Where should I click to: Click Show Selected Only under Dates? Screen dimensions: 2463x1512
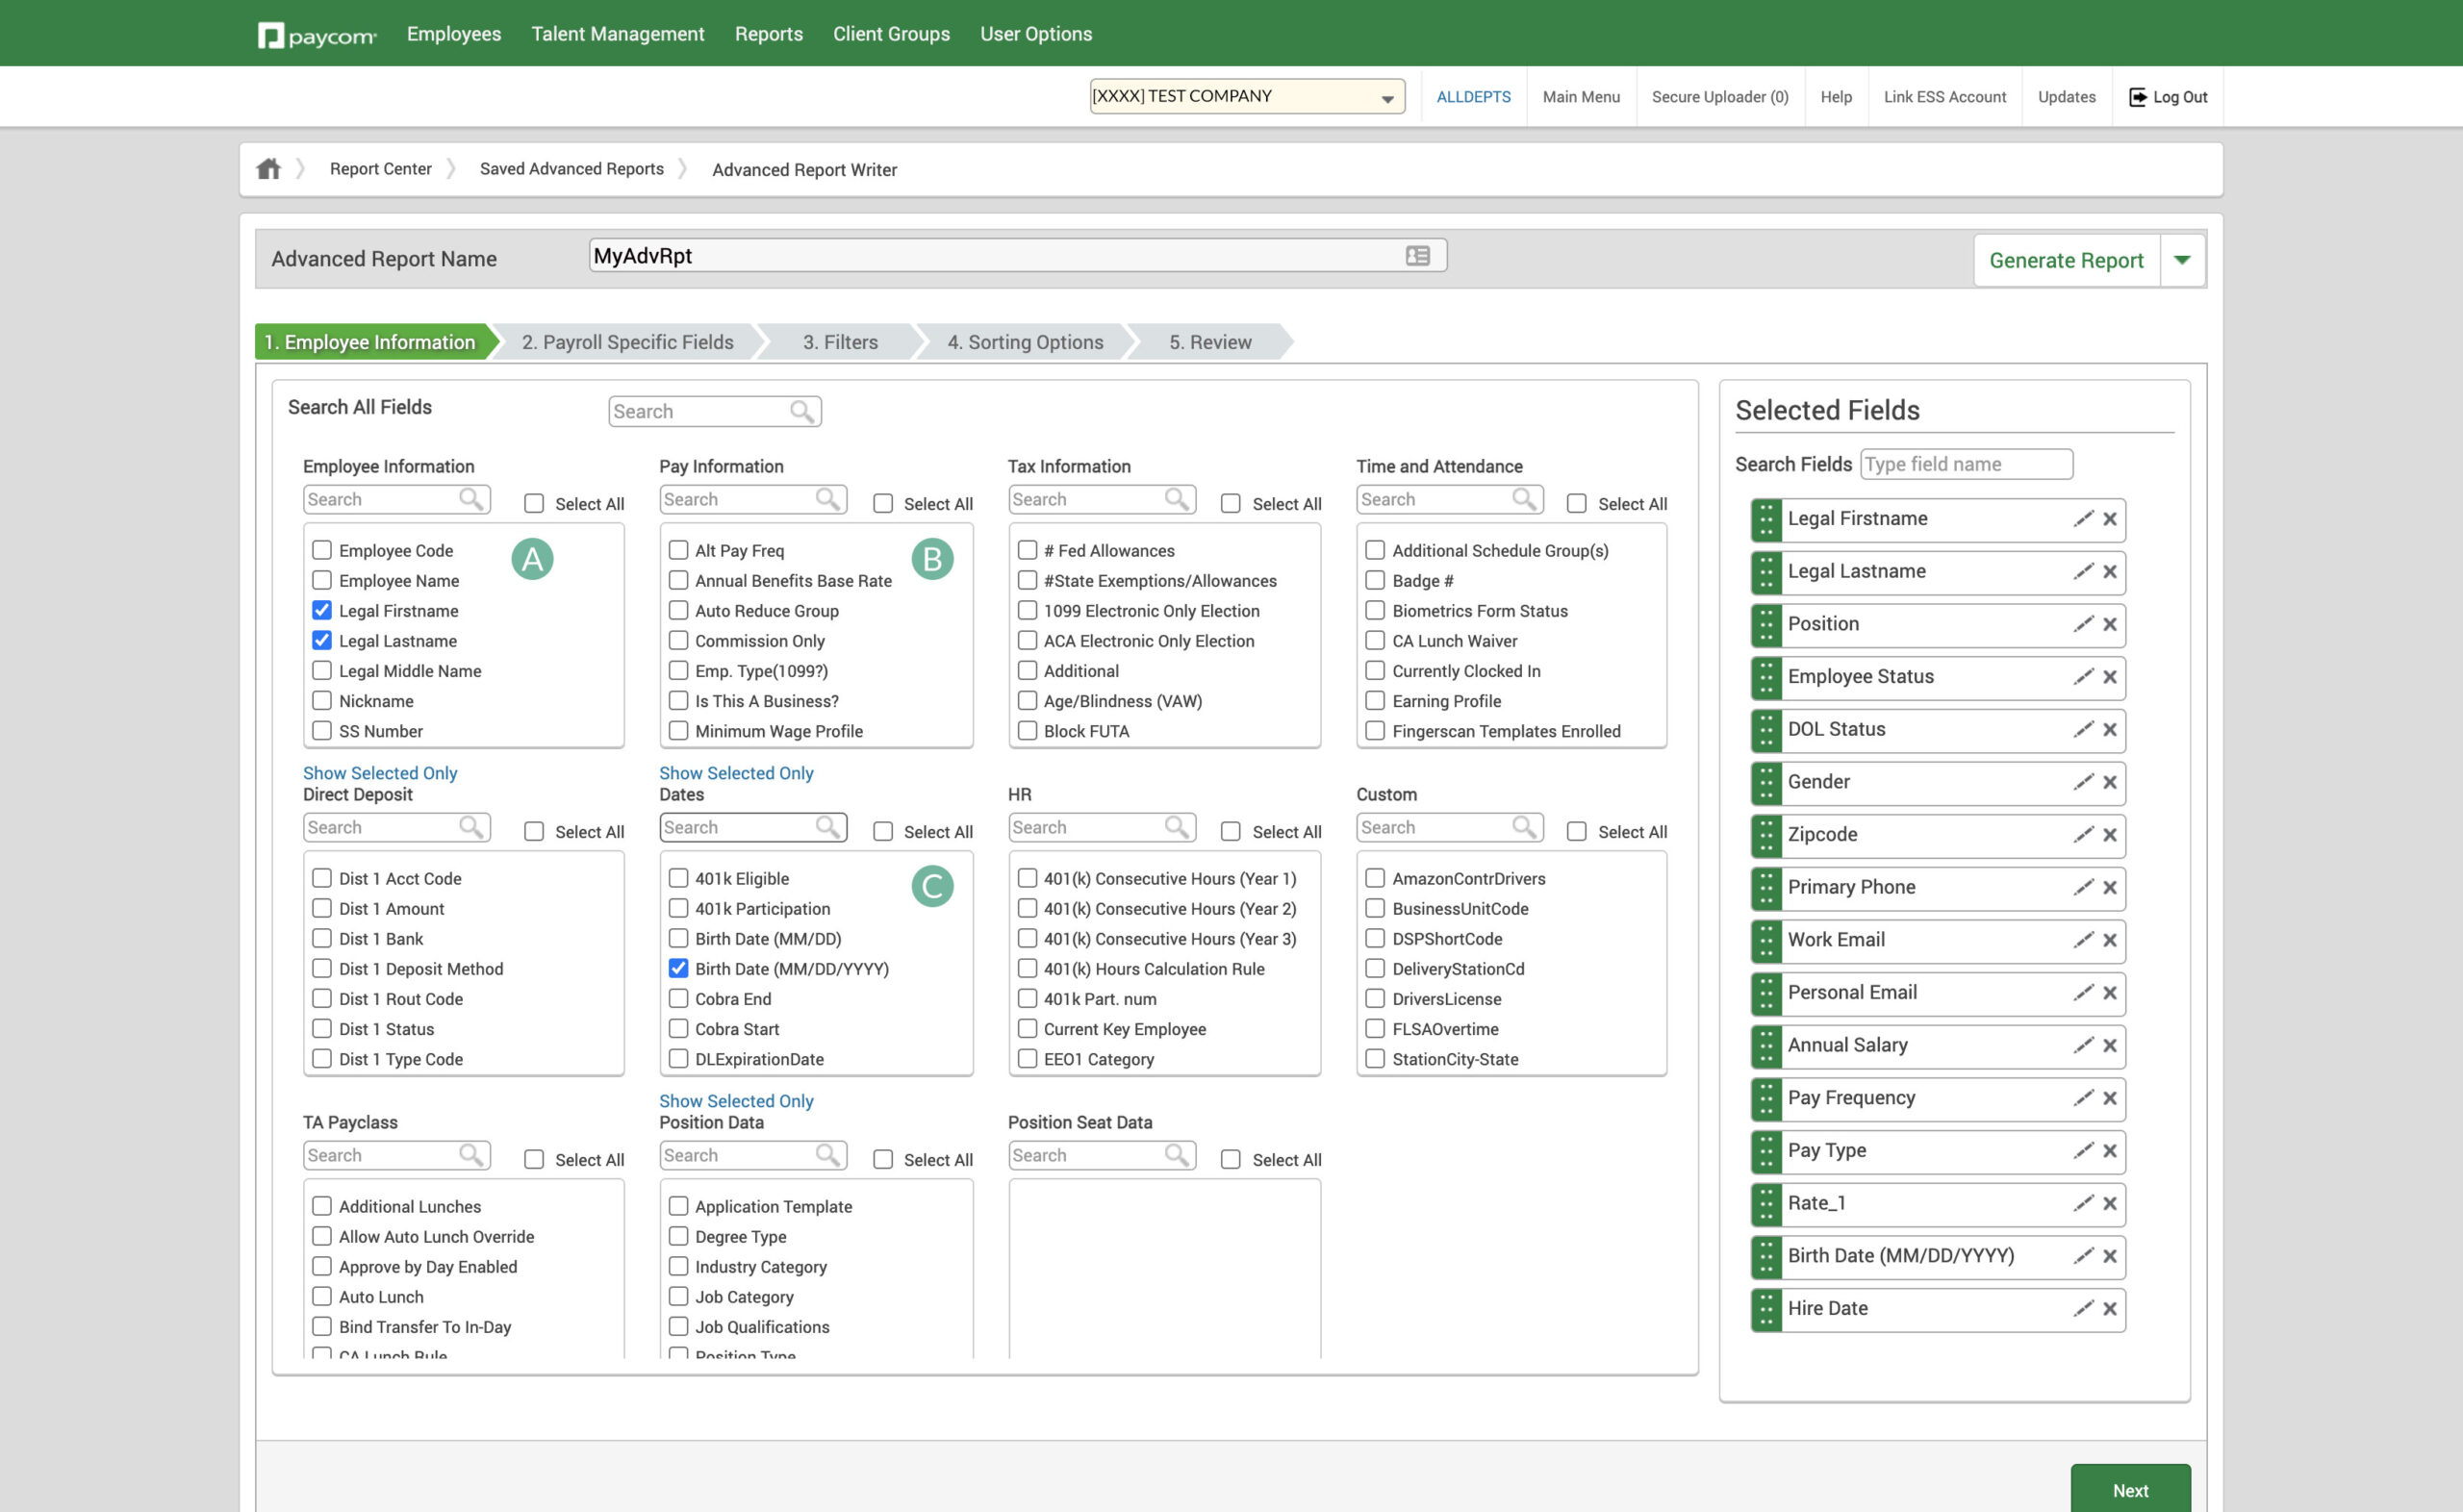(x=736, y=1101)
